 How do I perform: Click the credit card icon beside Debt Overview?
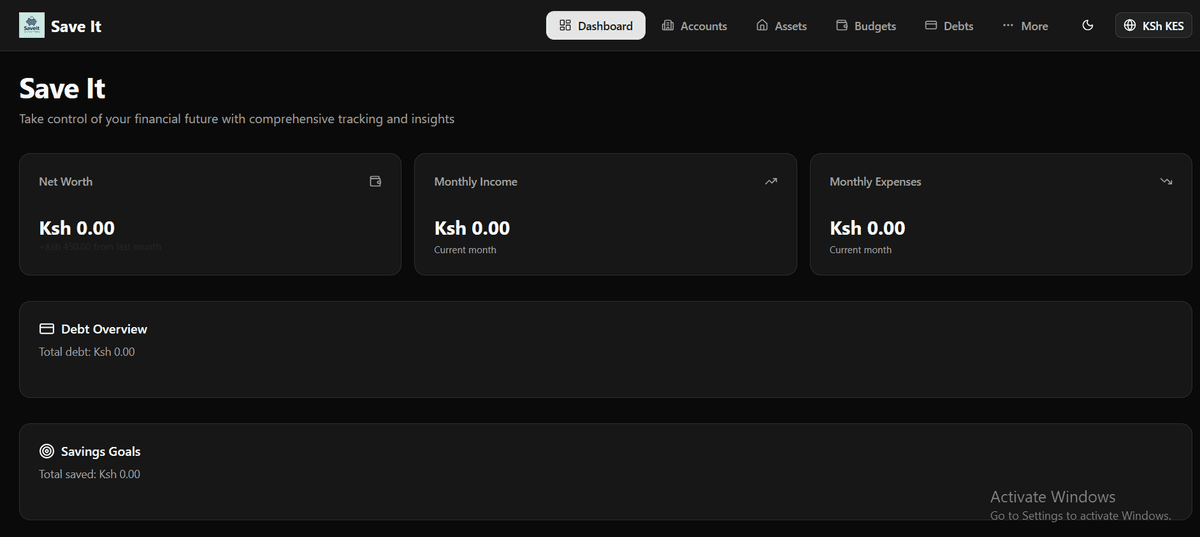46,329
